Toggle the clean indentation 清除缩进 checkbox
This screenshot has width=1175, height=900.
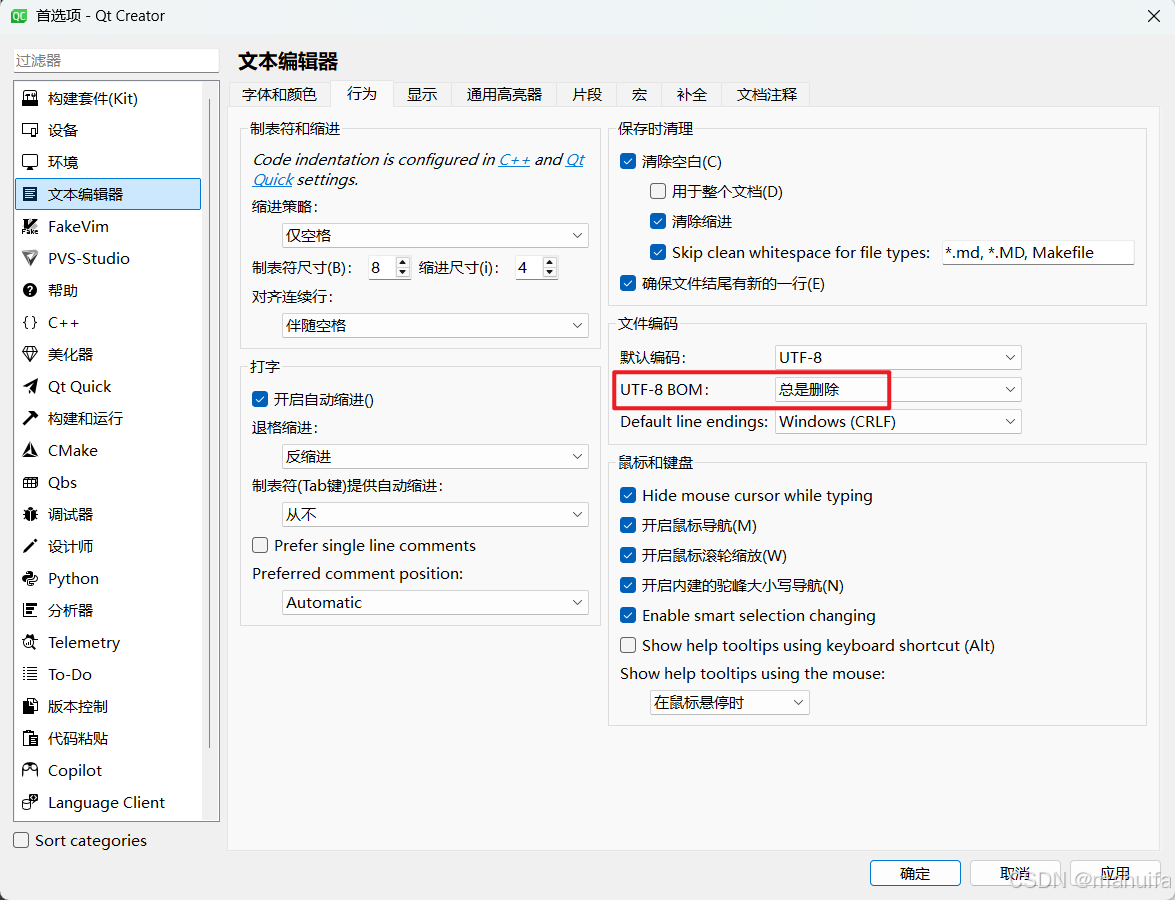(658, 221)
